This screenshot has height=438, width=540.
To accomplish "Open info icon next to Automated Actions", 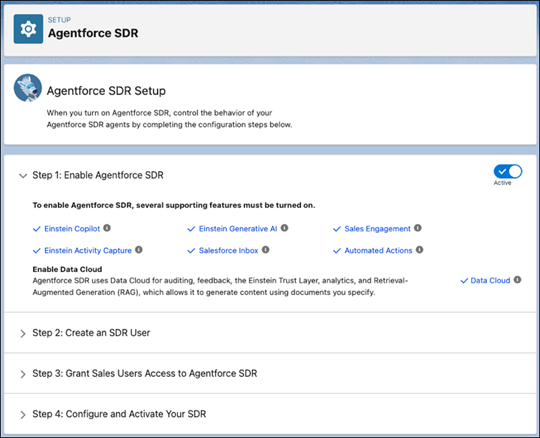I will coord(419,250).
